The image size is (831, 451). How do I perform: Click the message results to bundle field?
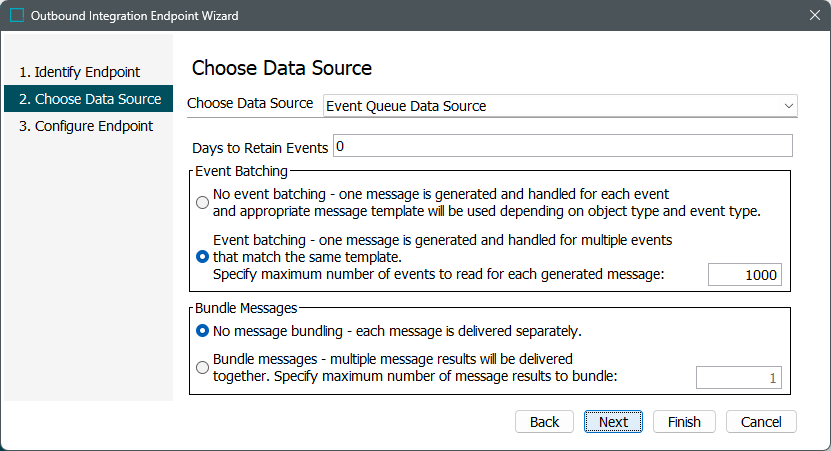(739, 378)
